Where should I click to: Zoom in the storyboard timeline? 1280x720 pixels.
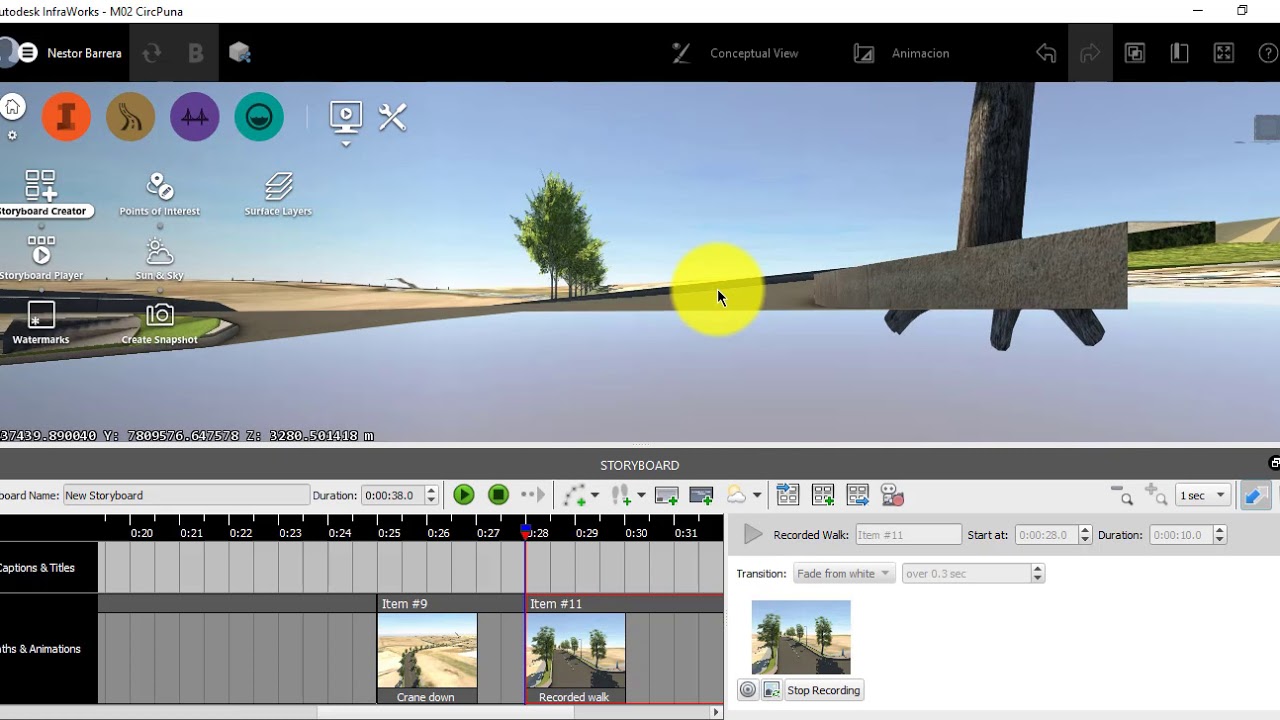[1156, 495]
